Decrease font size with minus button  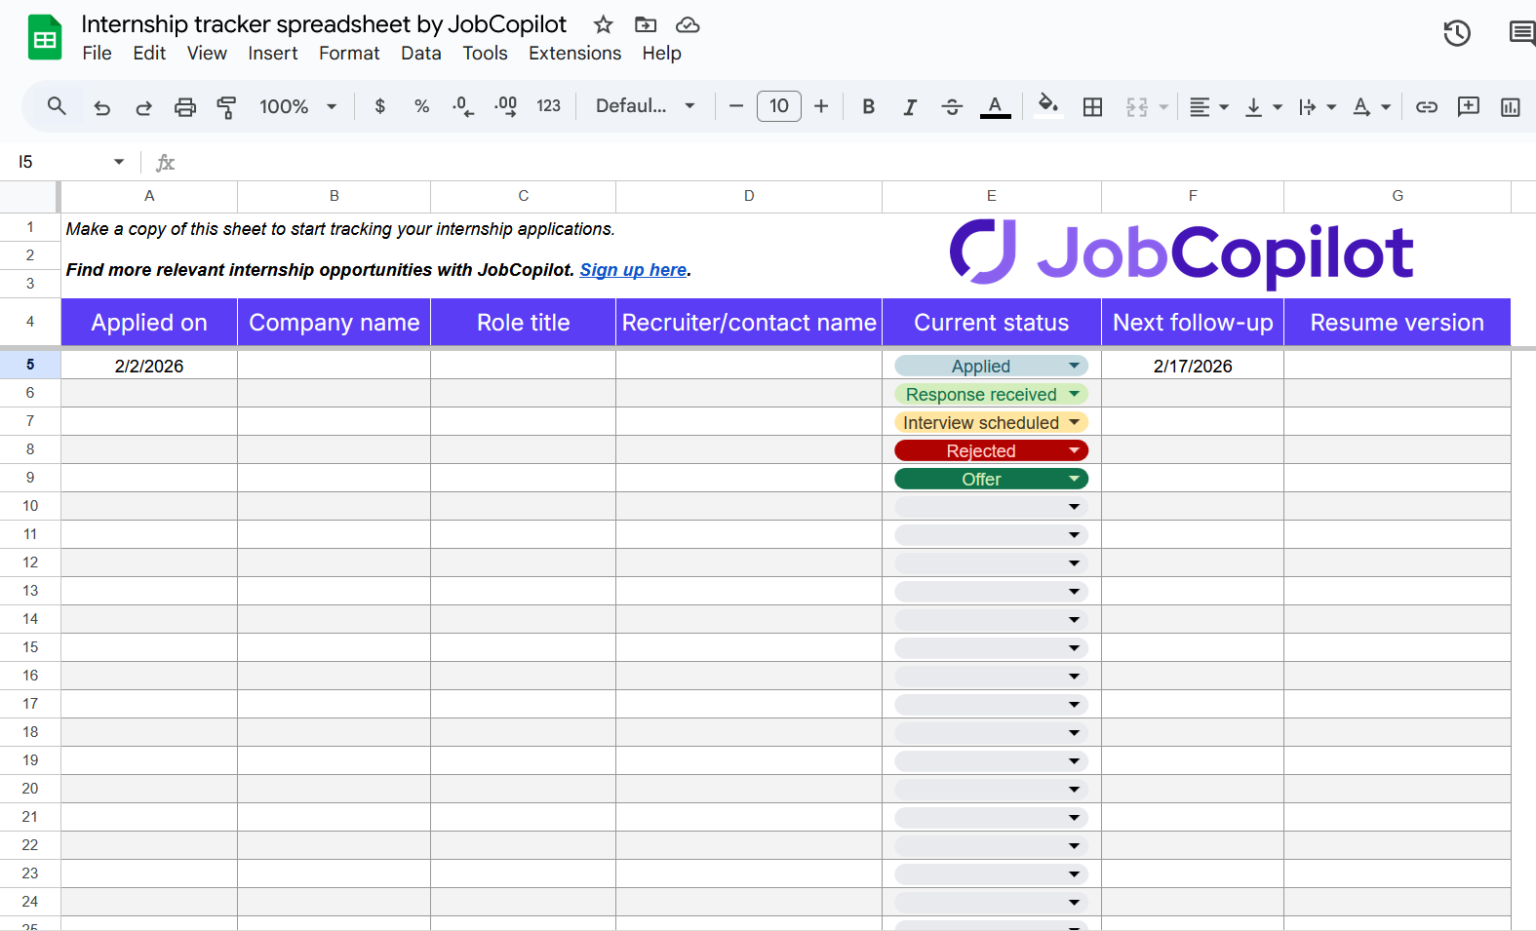point(736,106)
